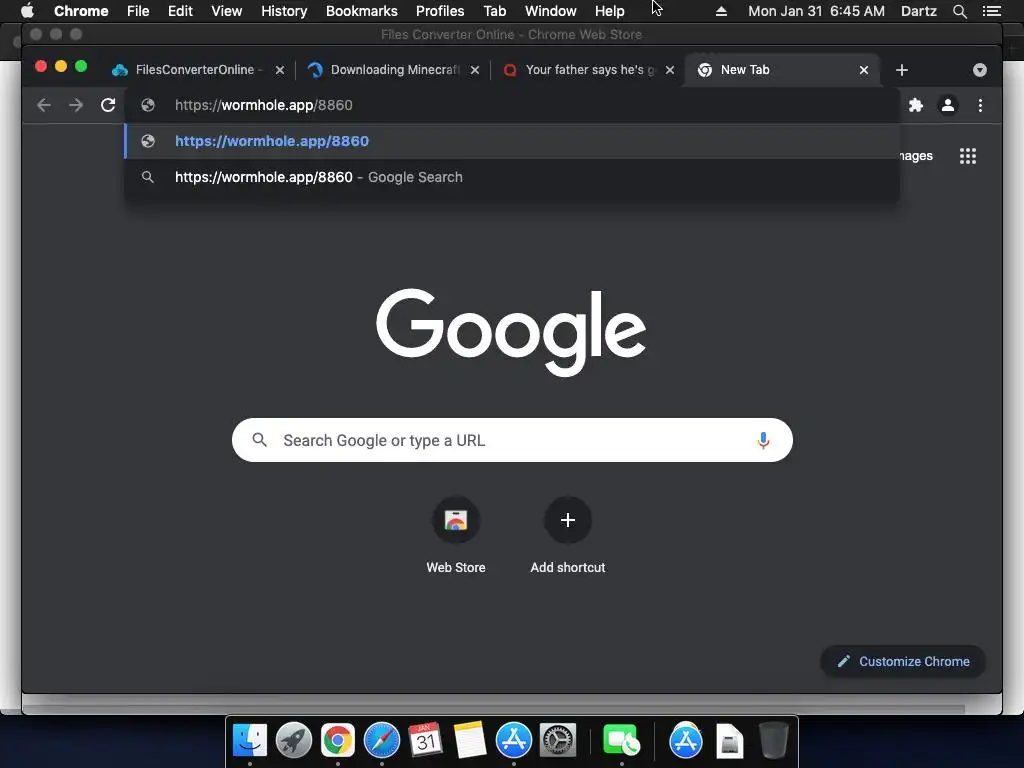Open the Chrome application menu
This screenshot has width=1024, height=768.
[x=81, y=11]
